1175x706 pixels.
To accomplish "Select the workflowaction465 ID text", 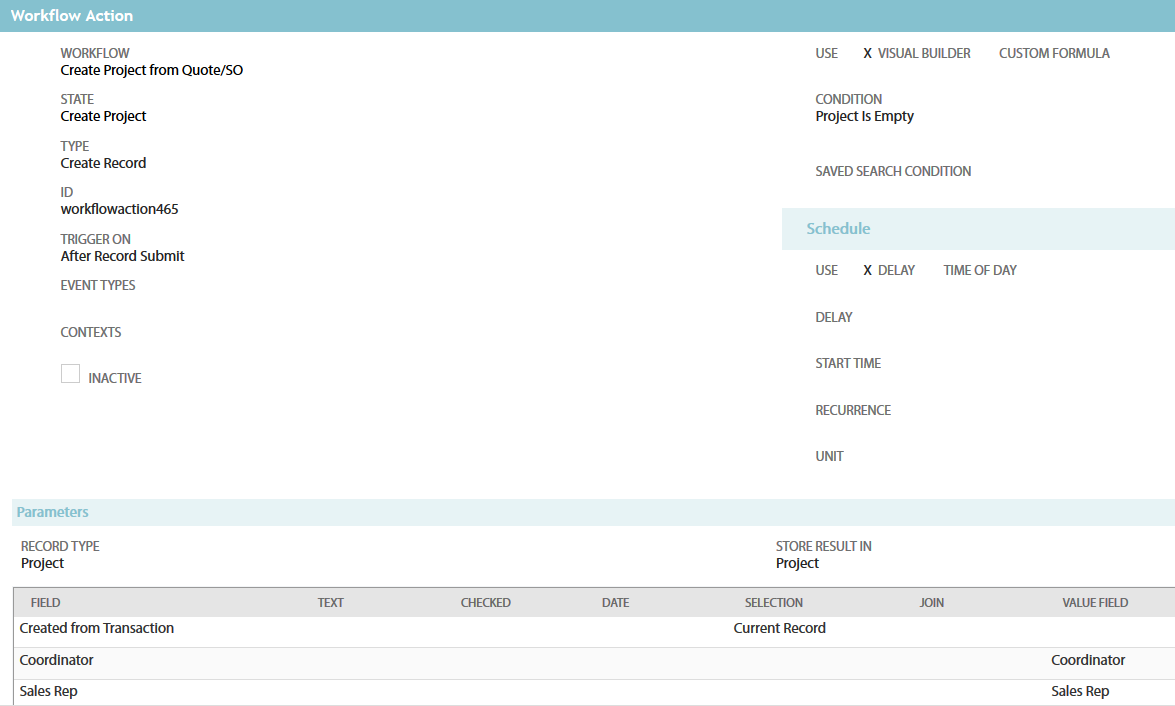I will [x=119, y=209].
